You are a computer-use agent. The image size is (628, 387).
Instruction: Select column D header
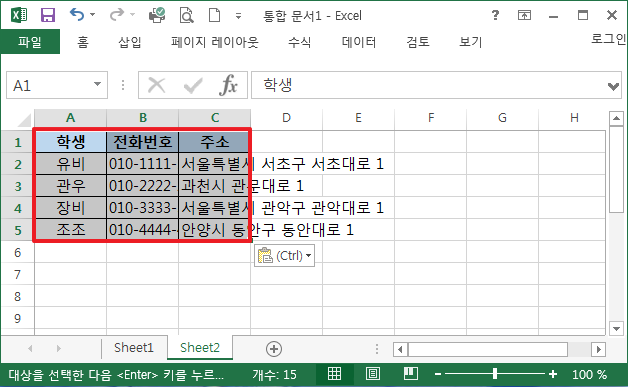(x=286, y=118)
